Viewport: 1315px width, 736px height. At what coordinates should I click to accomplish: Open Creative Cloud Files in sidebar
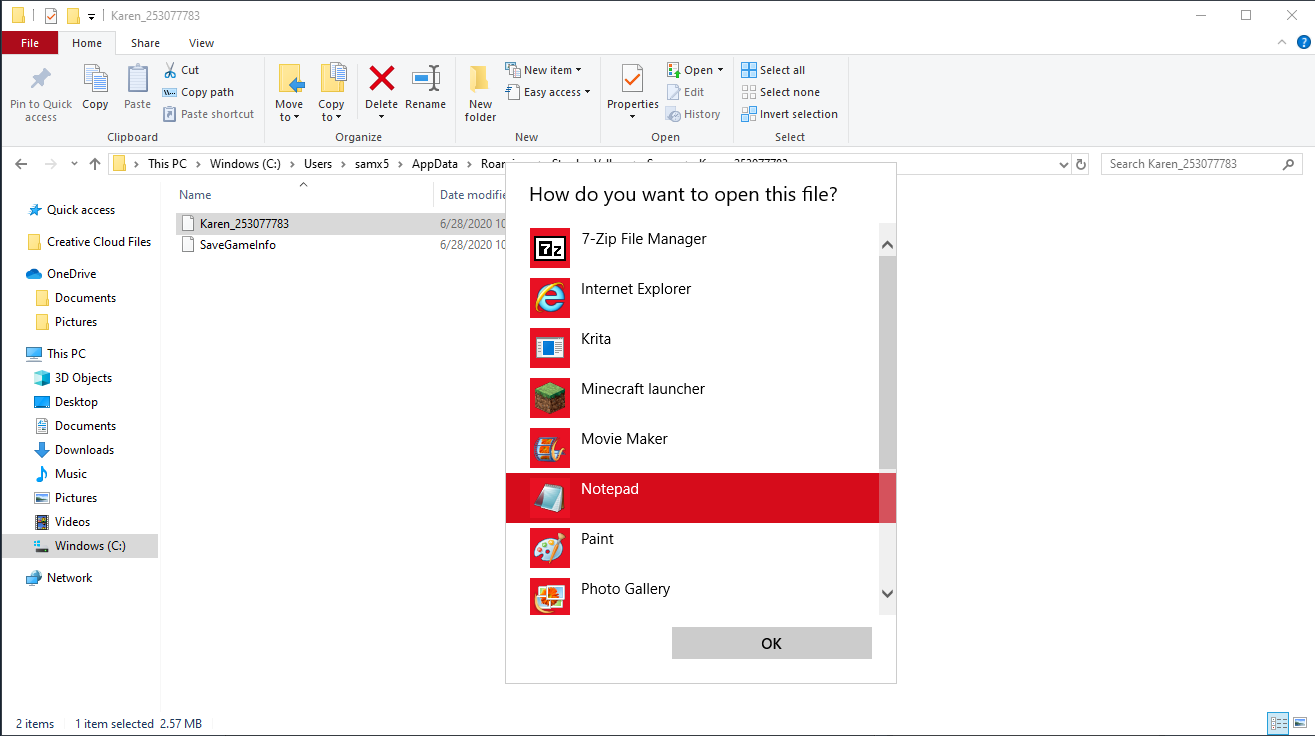[x=99, y=242]
